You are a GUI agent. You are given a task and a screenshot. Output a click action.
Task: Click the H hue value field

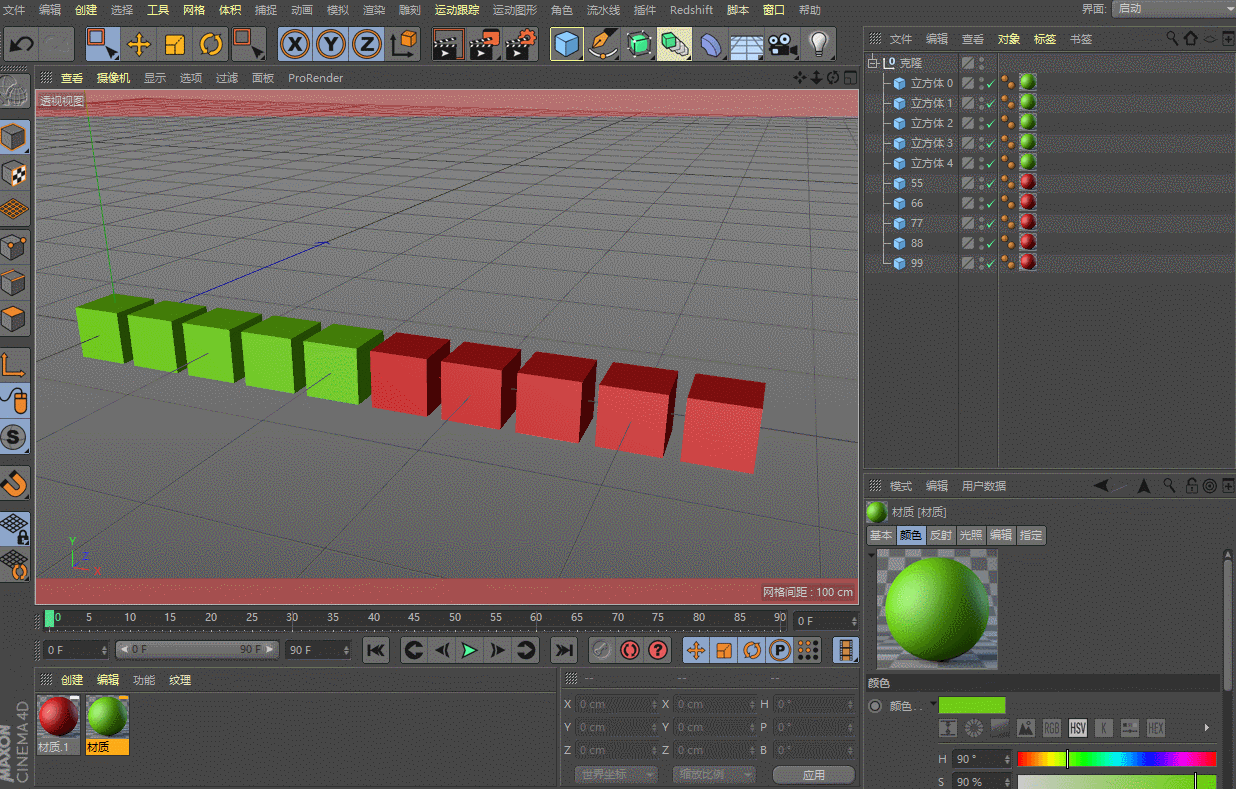click(983, 759)
